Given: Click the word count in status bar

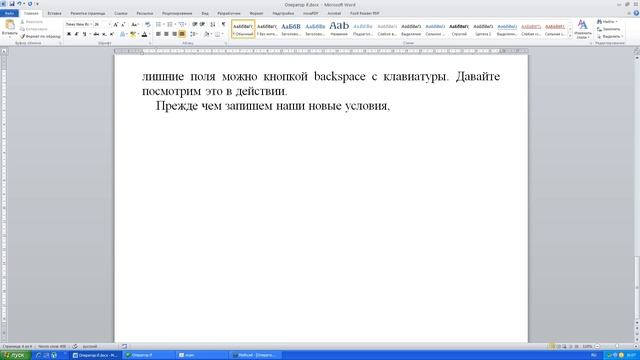Looking at the screenshot, I should (52, 347).
